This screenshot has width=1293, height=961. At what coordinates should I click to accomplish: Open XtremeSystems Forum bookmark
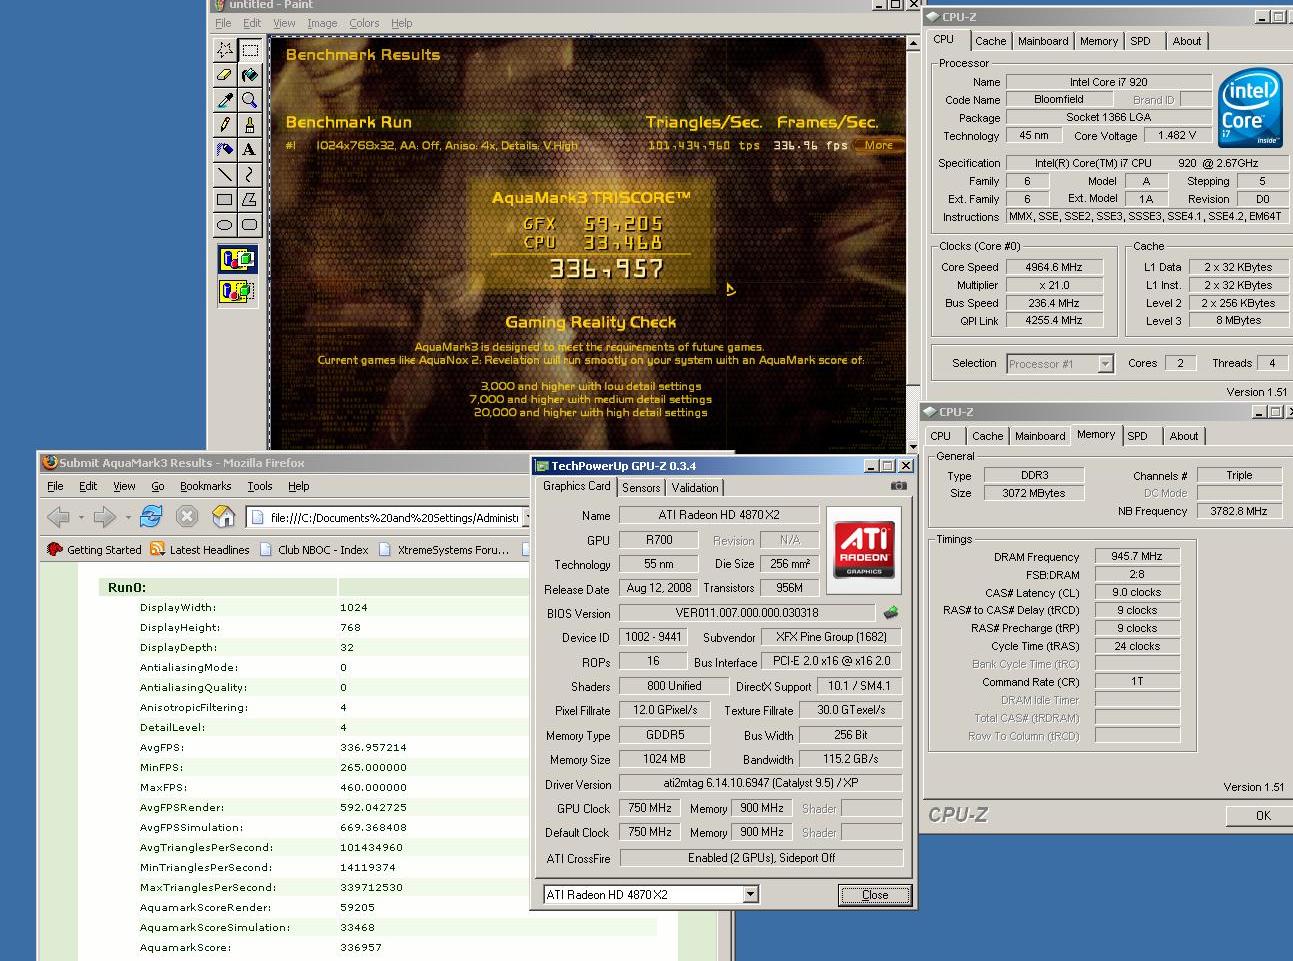pyautogui.click(x=444, y=550)
